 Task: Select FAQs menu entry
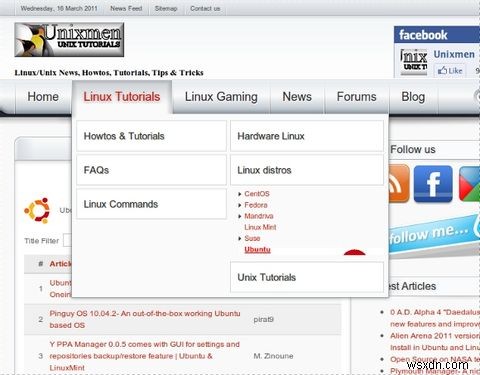click(x=151, y=170)
